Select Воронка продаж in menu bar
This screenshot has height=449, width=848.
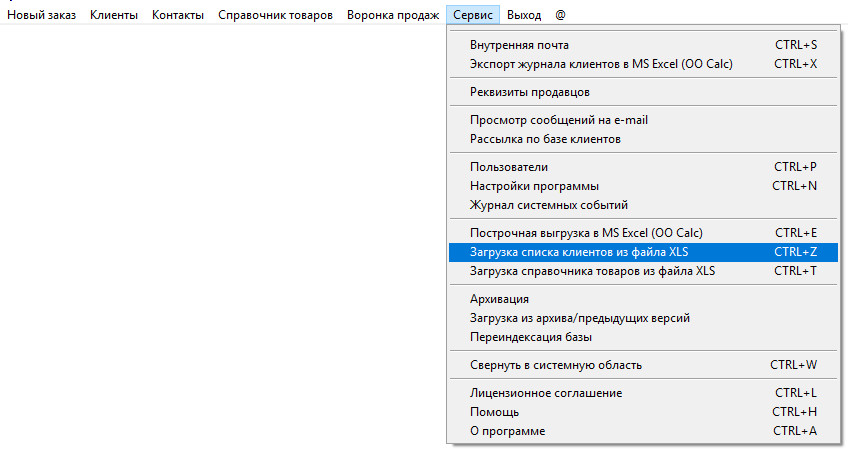(x=393, y=16)
